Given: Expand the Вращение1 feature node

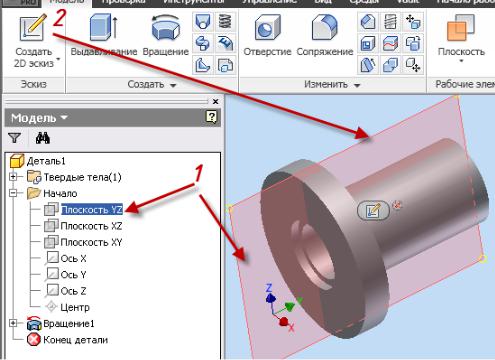Looking at the screenshot, I should click(x=13, y=323).
